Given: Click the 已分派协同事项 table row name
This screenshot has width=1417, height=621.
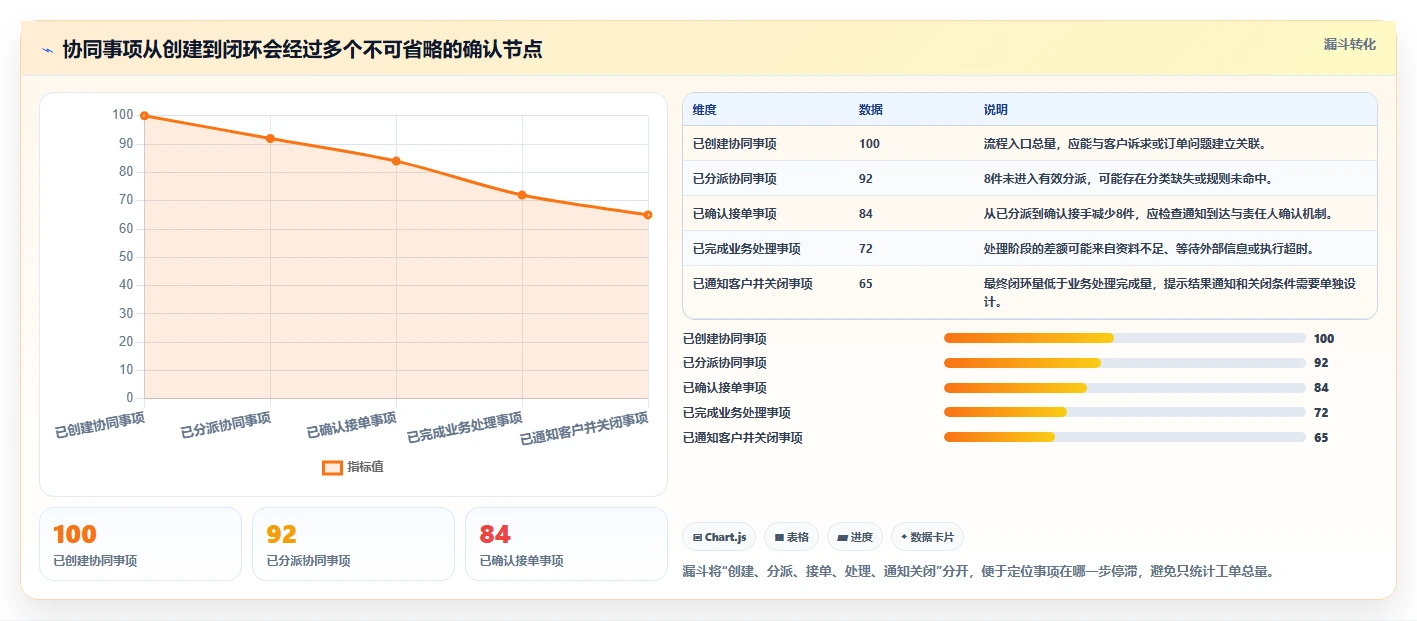Looking at the screenshot, I should [734, 179].
